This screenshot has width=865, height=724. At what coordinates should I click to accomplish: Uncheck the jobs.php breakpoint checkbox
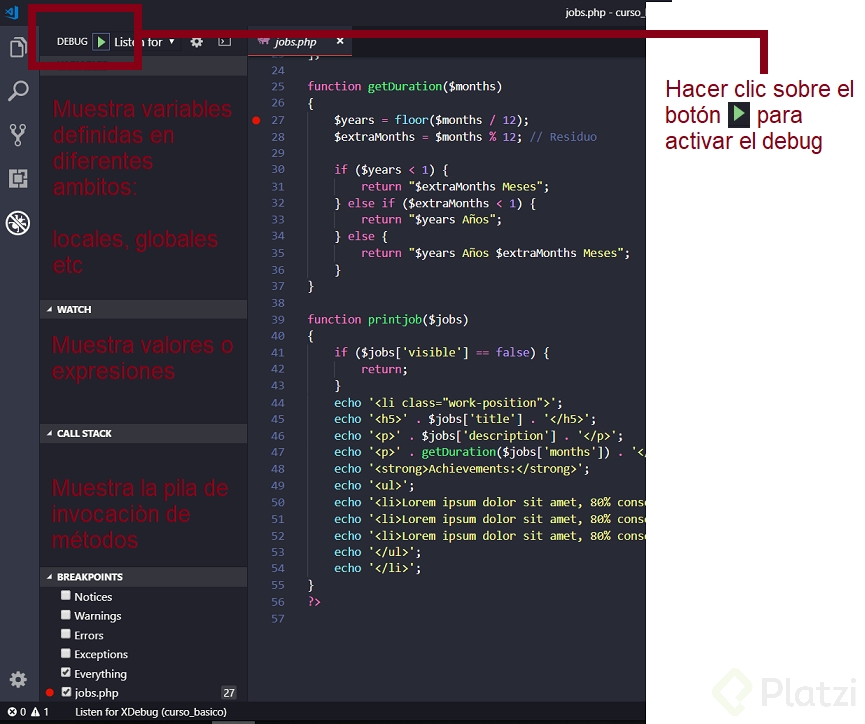pyautogui.click(x=66, y=692)
